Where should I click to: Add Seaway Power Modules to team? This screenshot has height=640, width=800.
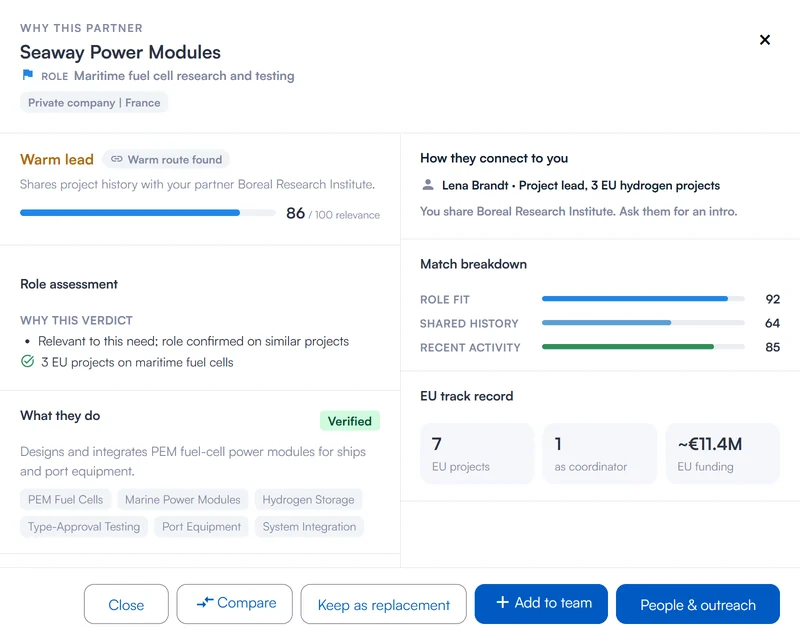point(541,604)
